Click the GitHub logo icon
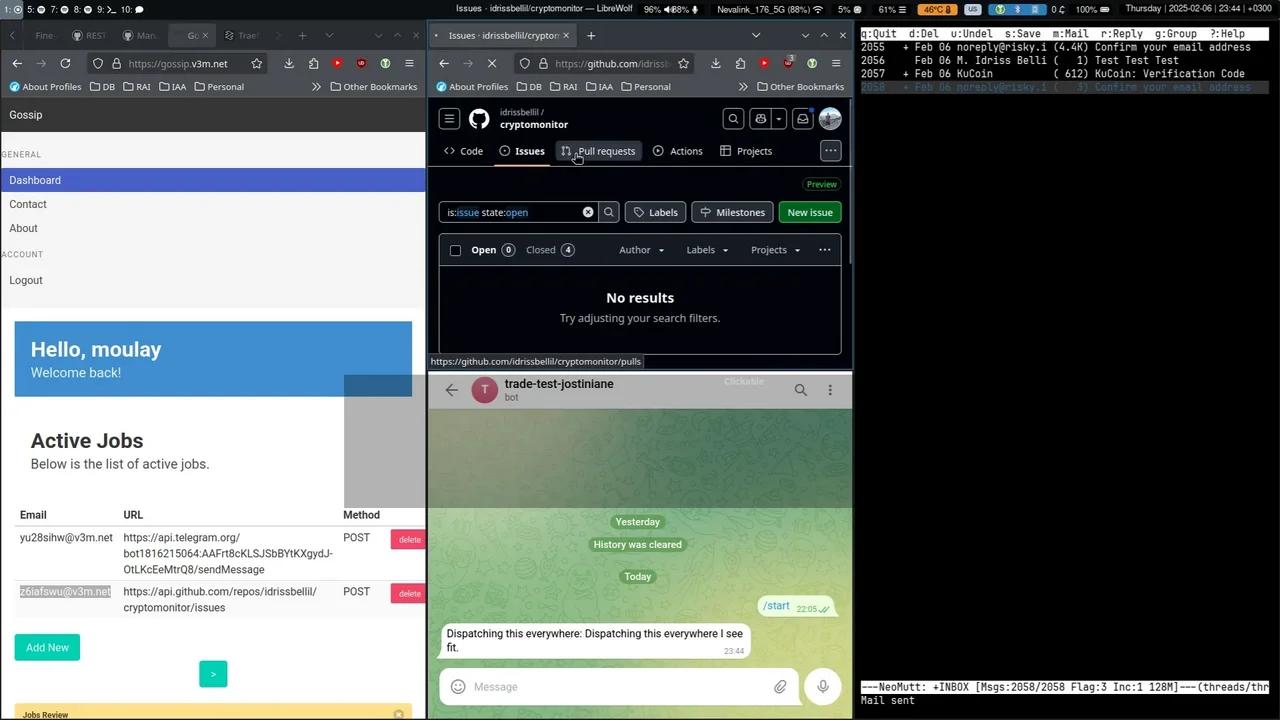The width and height of the screenshot is (1280, 720). tap(479, 119)
